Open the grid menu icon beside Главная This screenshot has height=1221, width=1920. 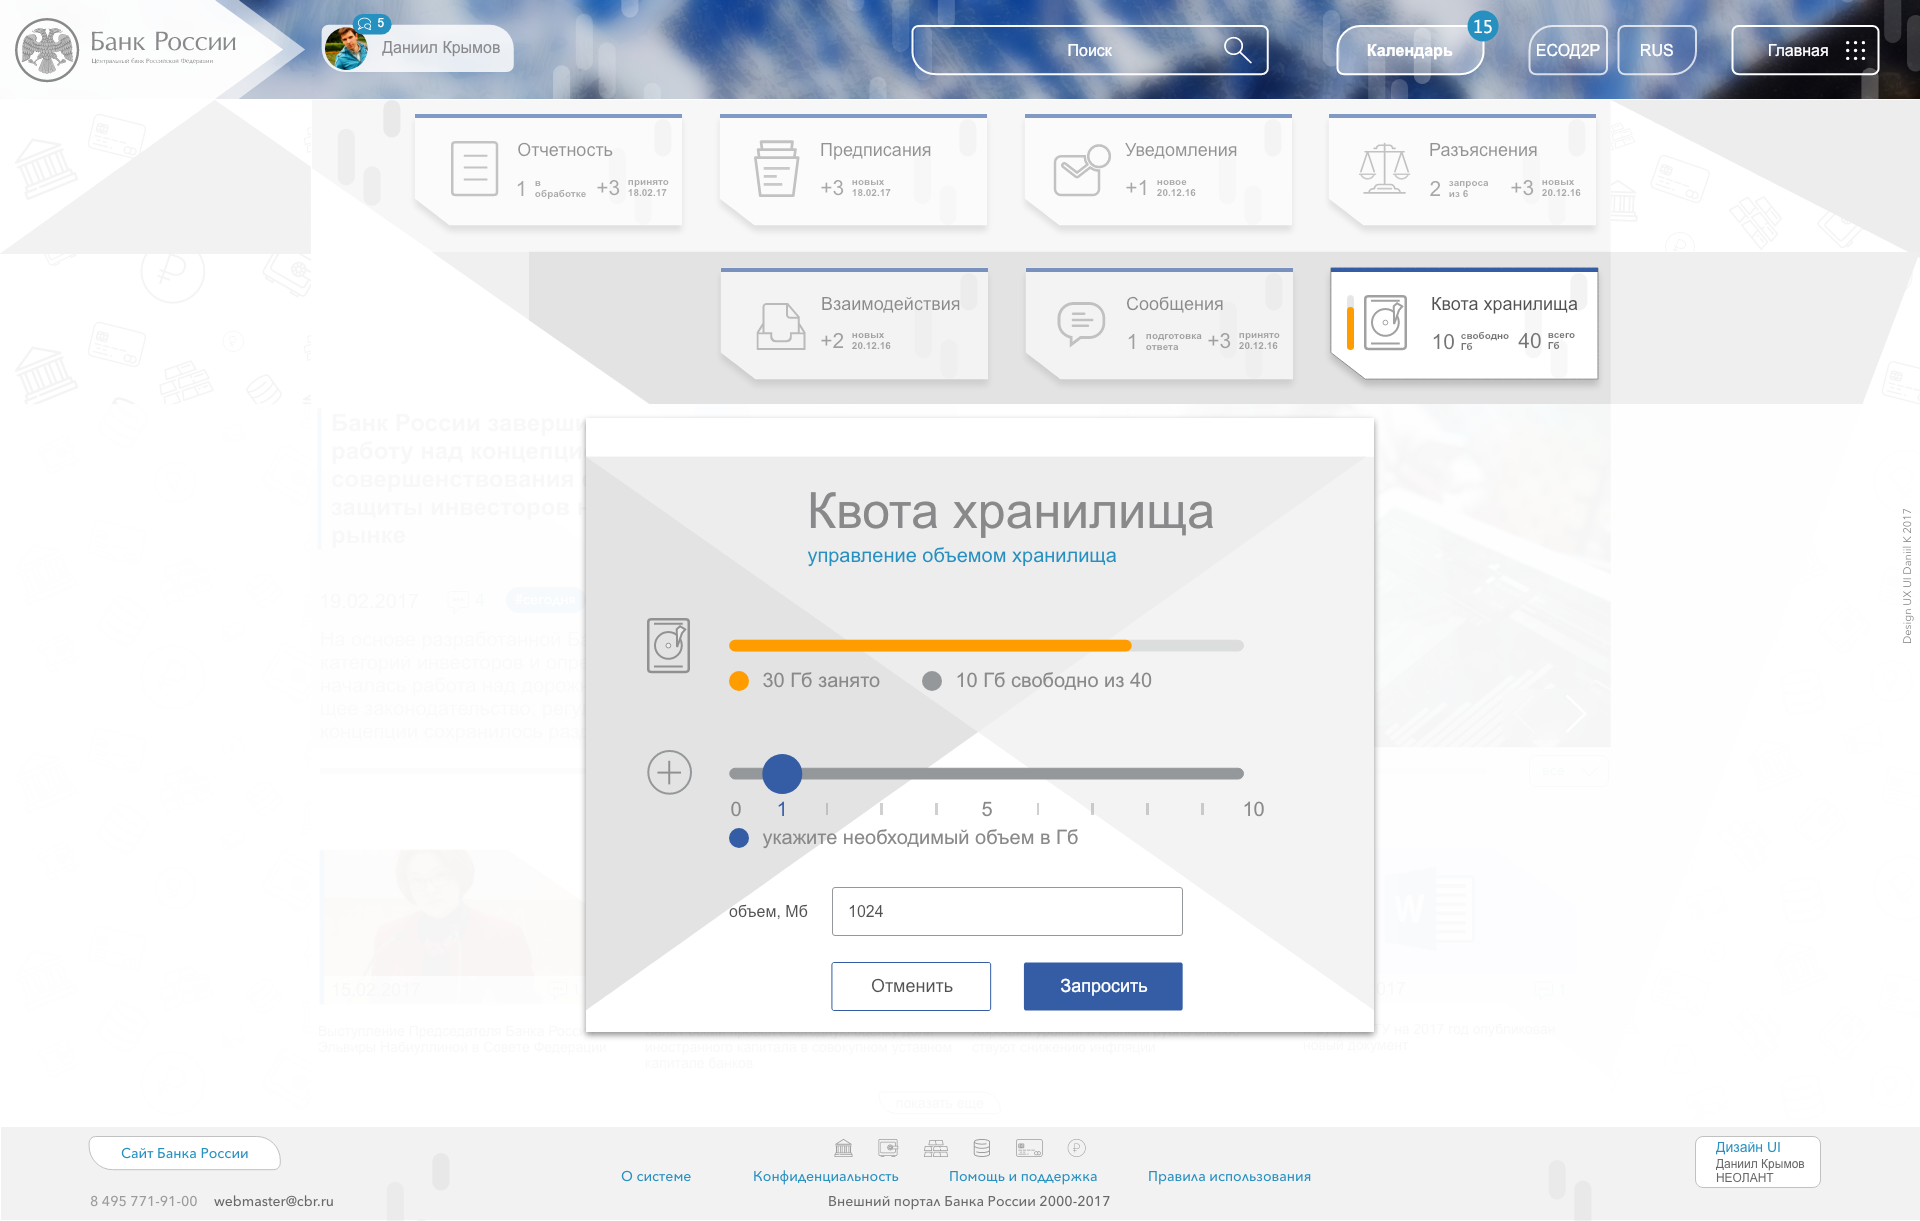[1855, 50]
